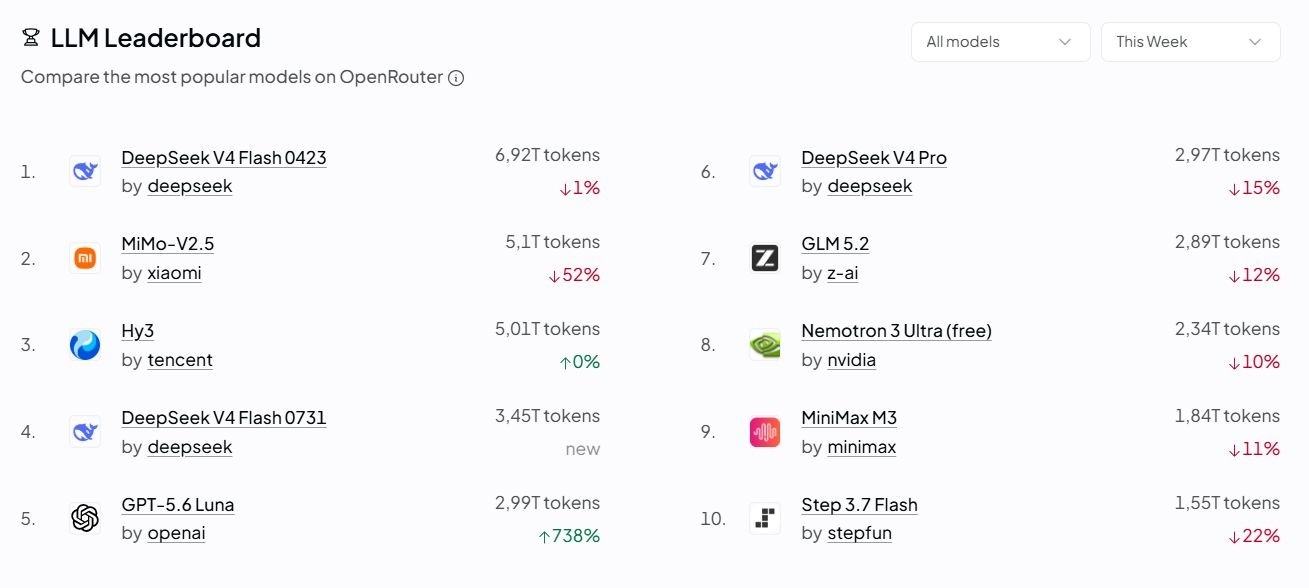Open the DeepSeek V4 Flash 0731 link
Screen dimensions: 1309x588
coord(224,418)
